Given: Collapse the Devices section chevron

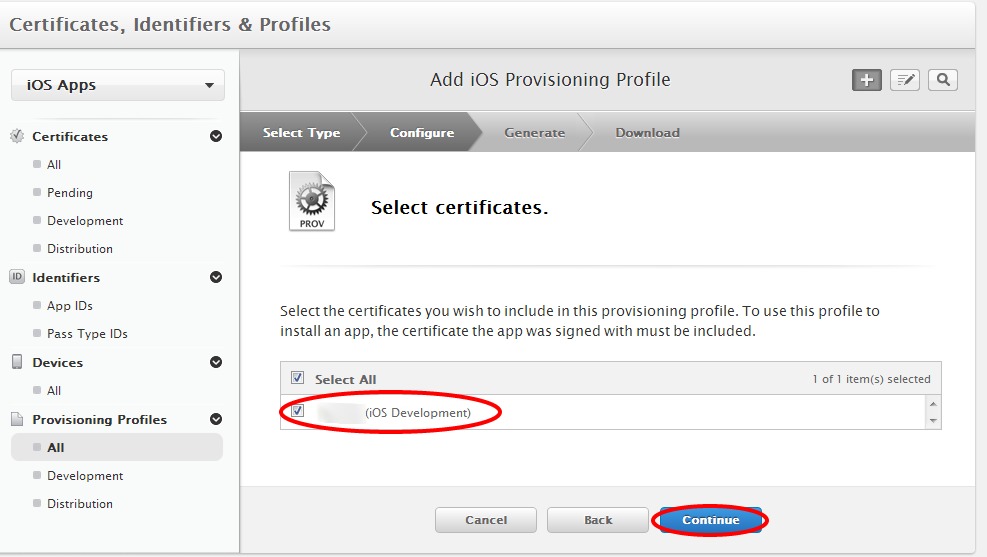Looking at the screenshot, I should click(x=216, y=362).
